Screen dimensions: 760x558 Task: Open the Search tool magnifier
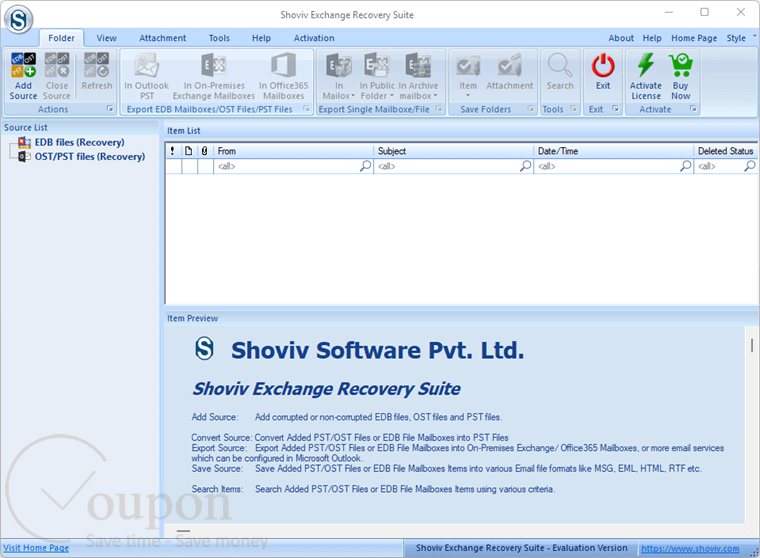560,65
